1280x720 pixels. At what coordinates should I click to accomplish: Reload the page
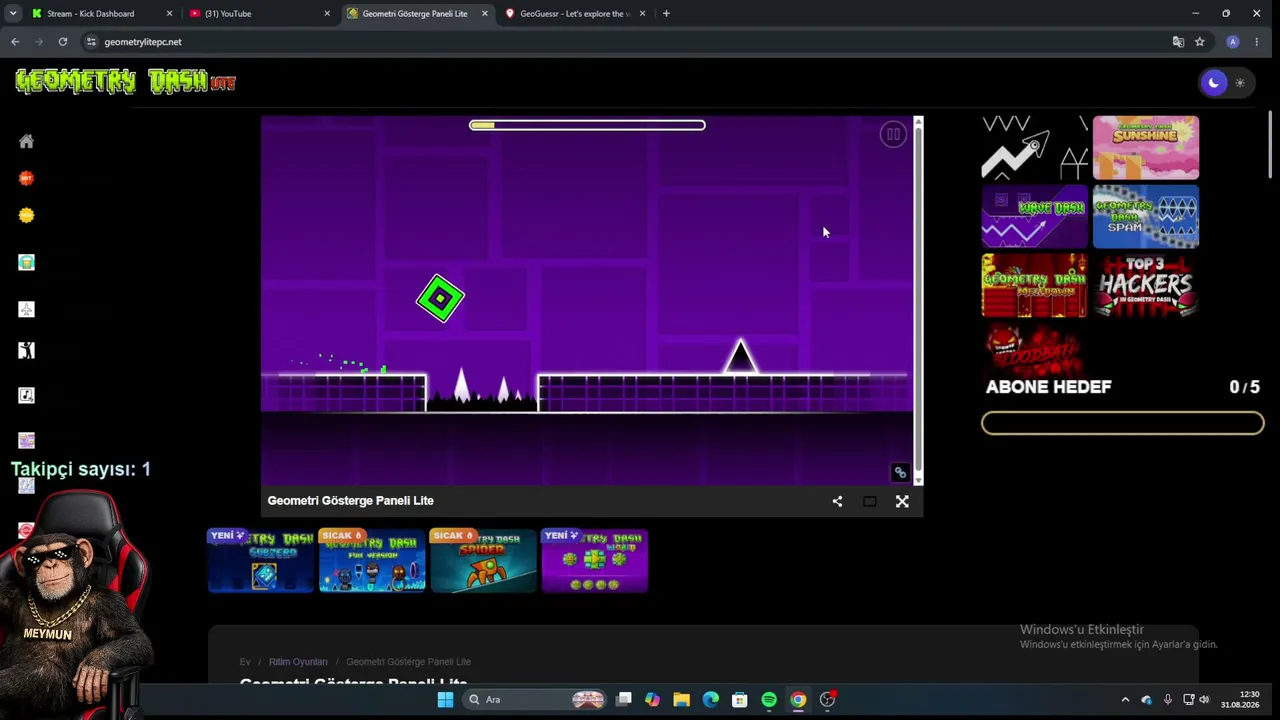[x=63, y=42]
